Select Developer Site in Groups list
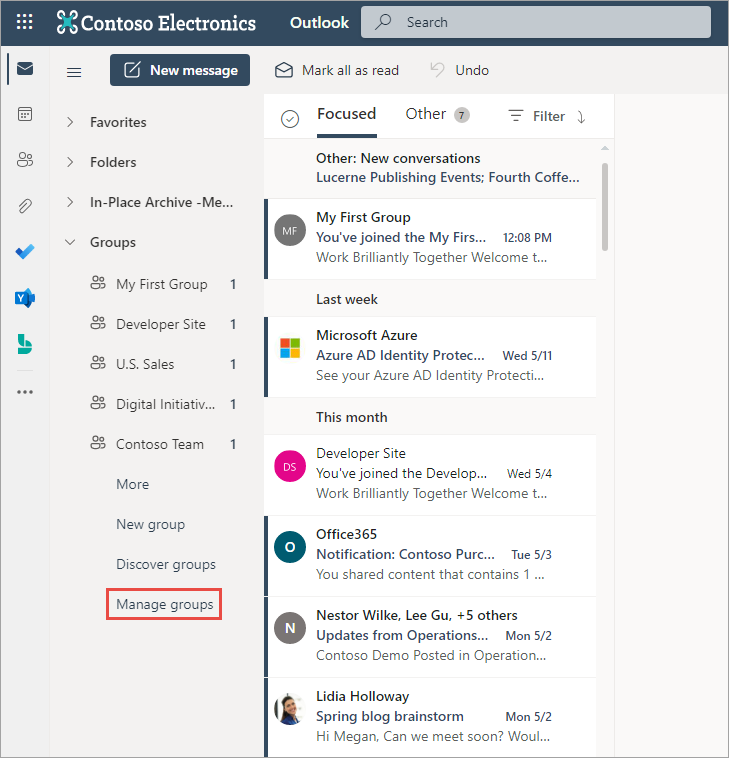 160,324
